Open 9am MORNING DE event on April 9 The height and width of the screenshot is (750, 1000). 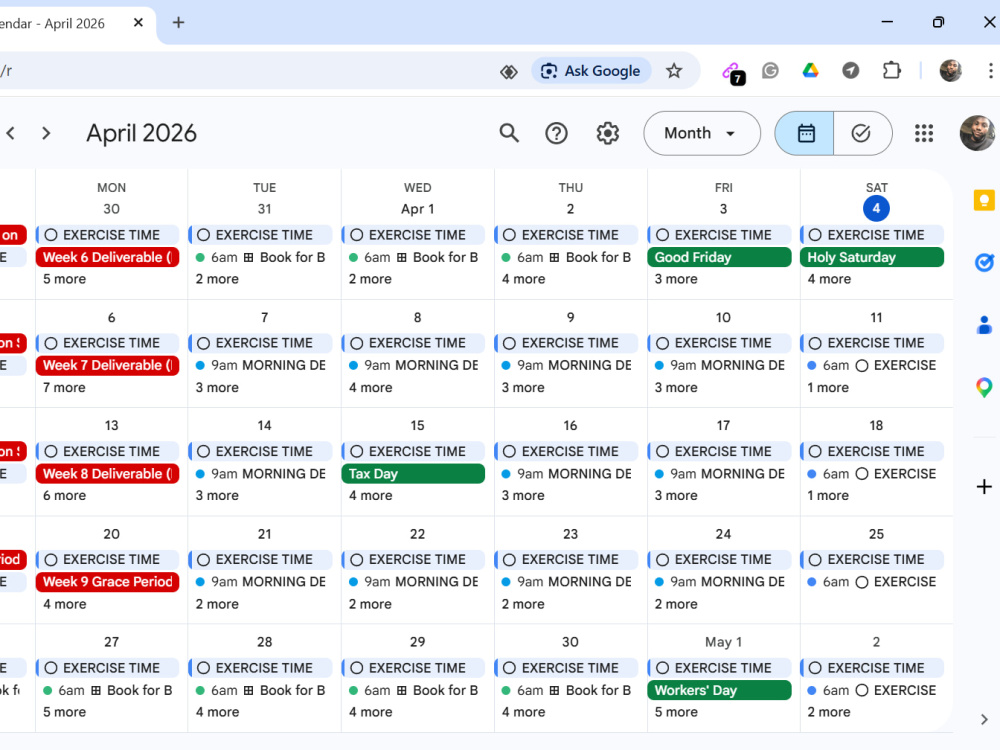[566, 365]
